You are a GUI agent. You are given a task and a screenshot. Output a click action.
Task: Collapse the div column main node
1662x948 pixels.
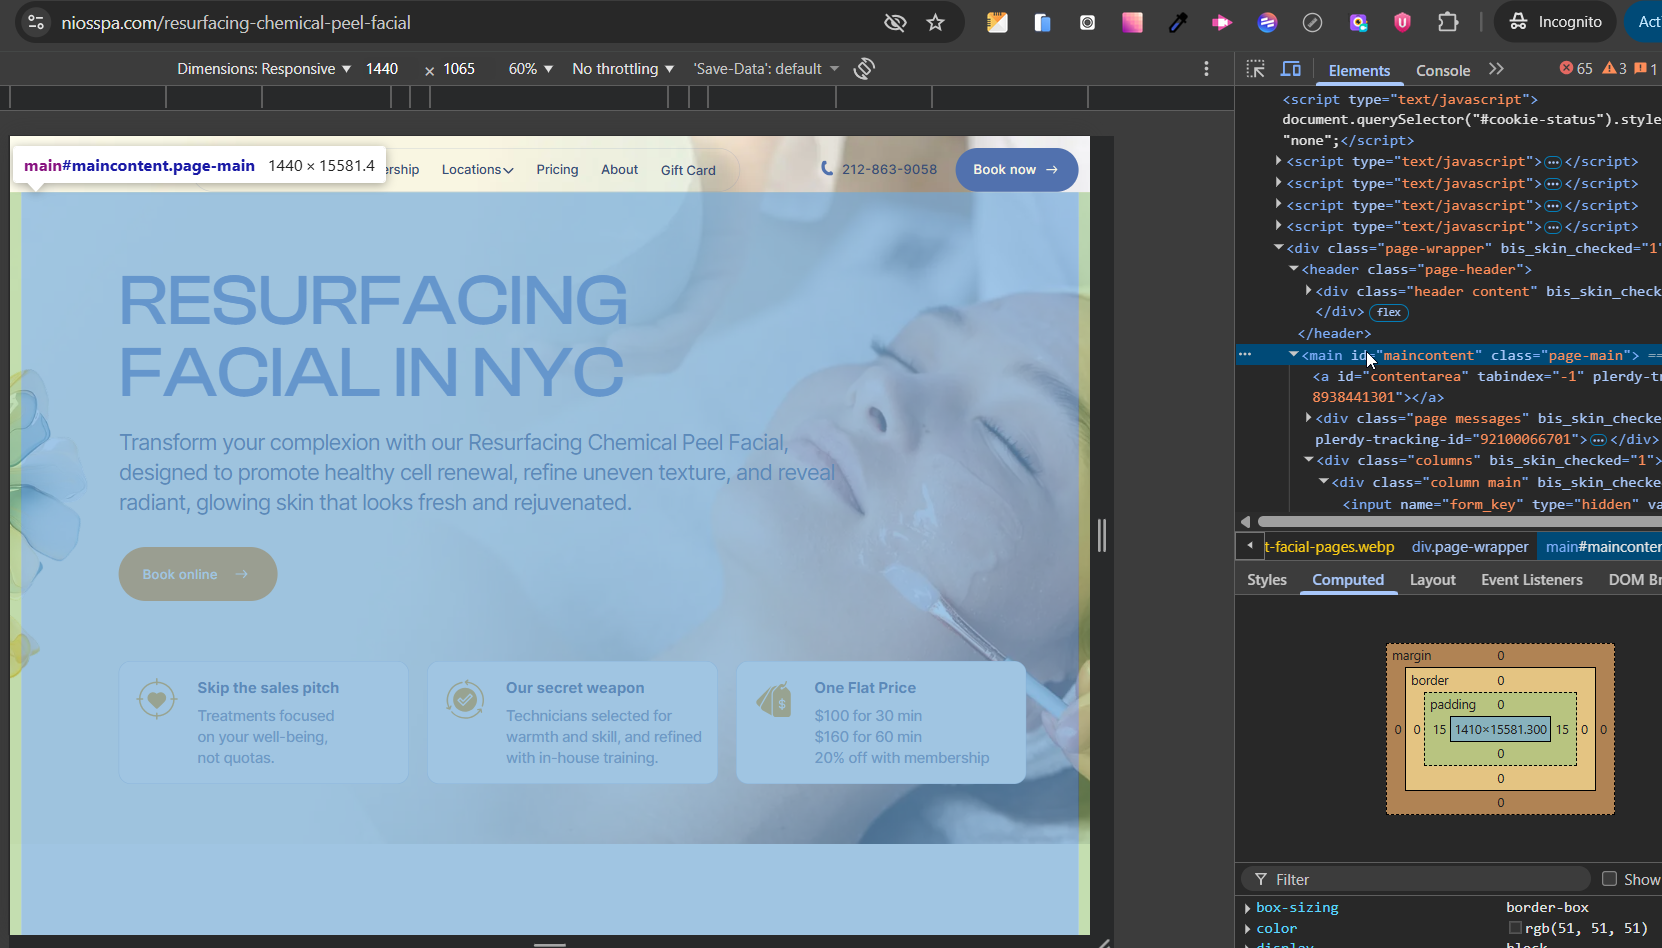(1323, 481)
